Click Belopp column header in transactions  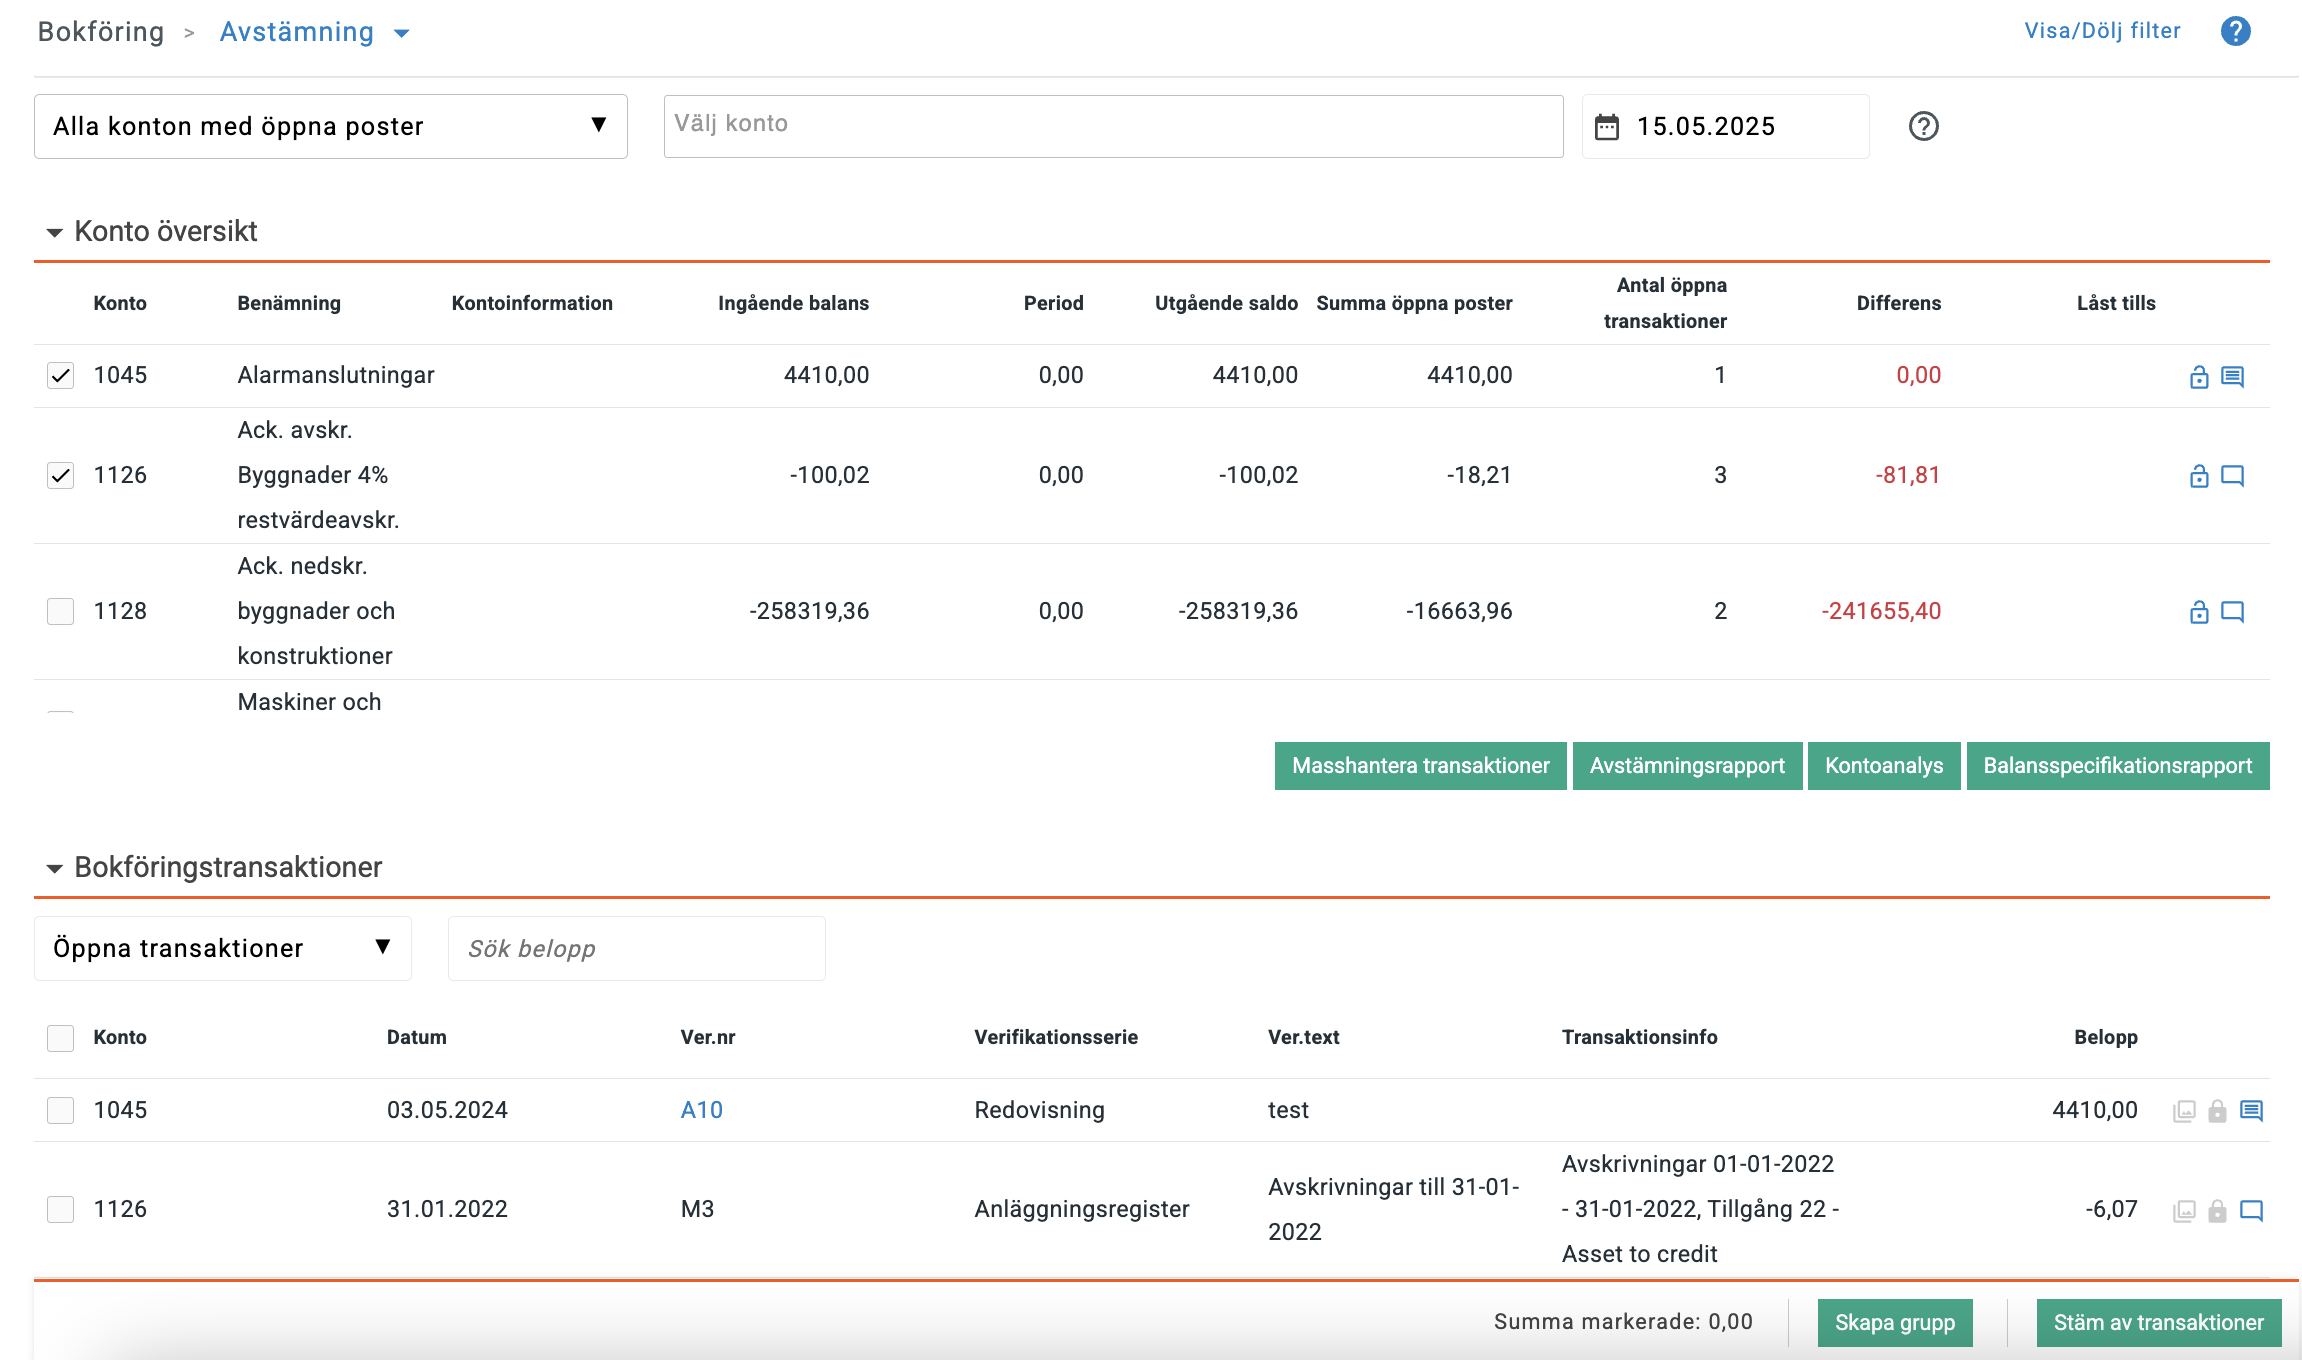click(x=2105, y=1037)
